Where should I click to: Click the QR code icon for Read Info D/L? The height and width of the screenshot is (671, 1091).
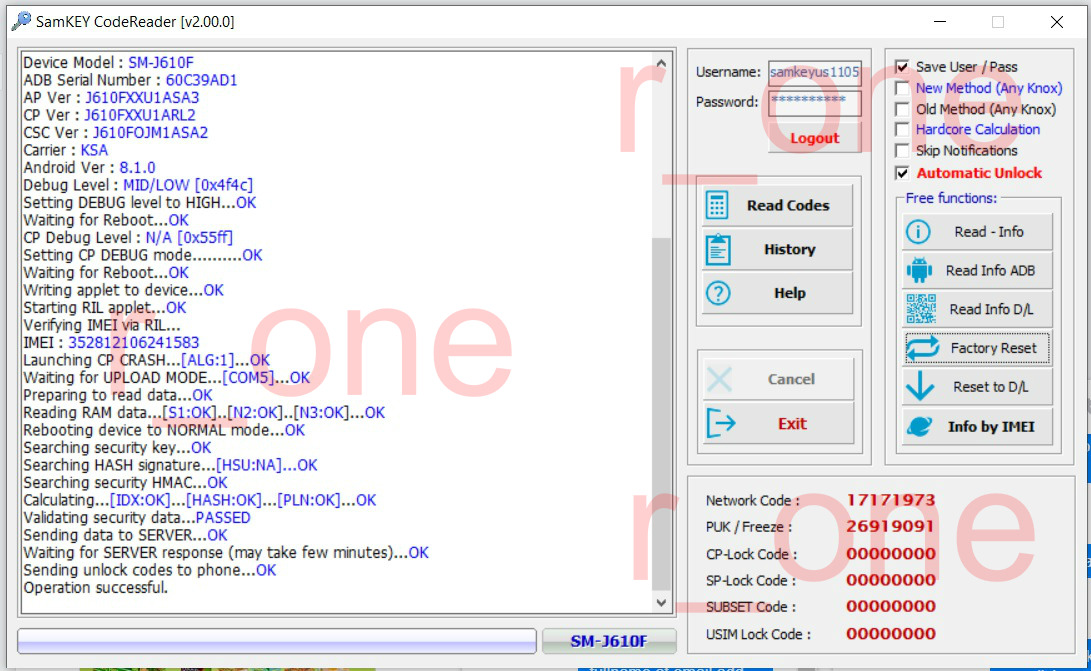[x=921, y=309]
